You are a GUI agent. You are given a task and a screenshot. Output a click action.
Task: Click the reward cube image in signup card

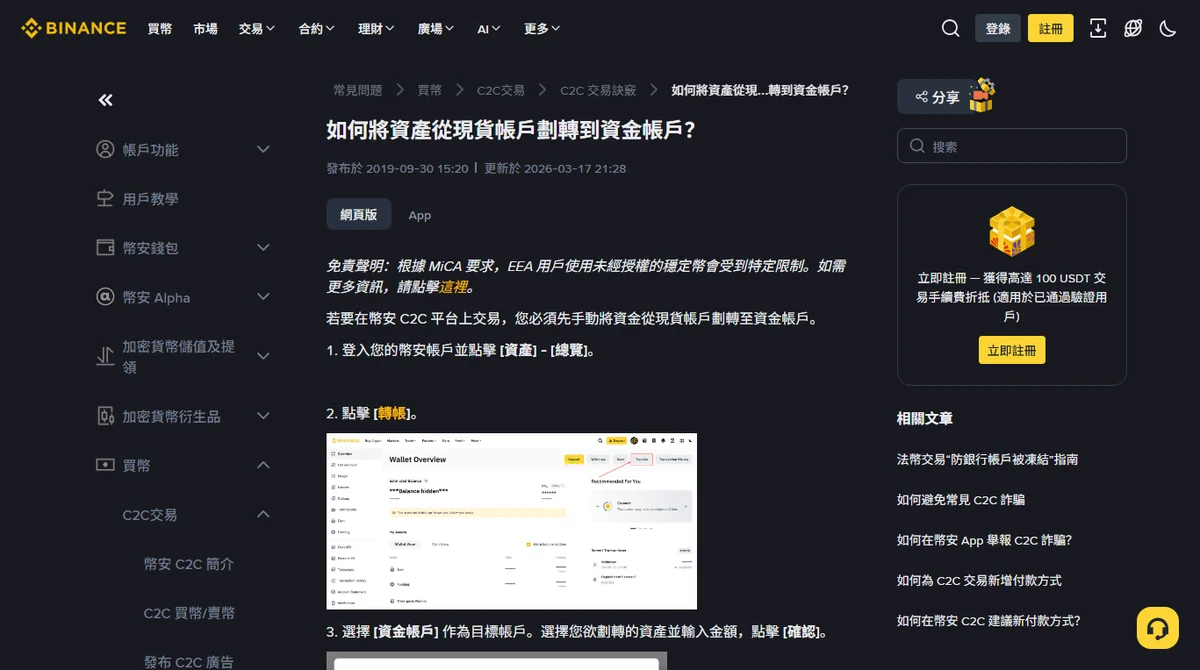point(1011,234)
